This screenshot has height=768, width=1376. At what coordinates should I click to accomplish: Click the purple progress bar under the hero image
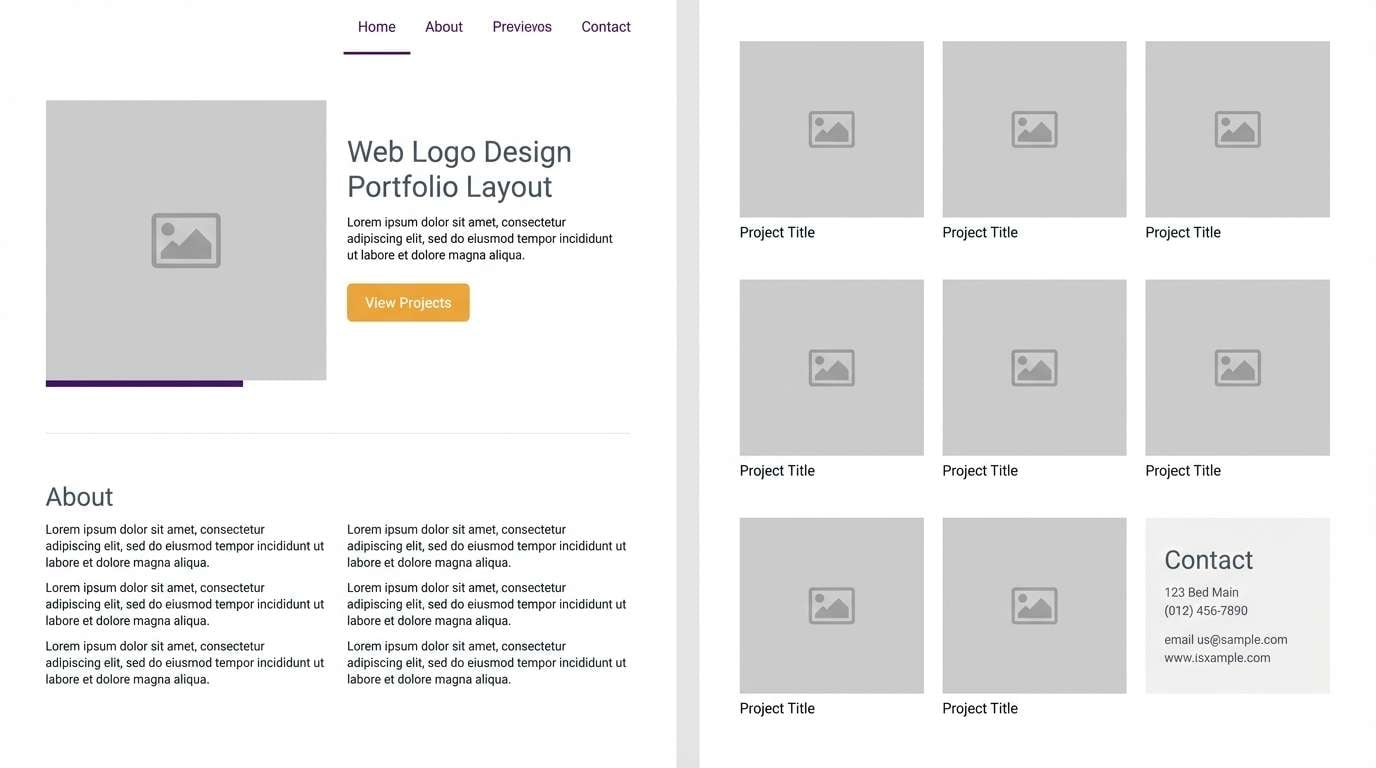point(144,382)
